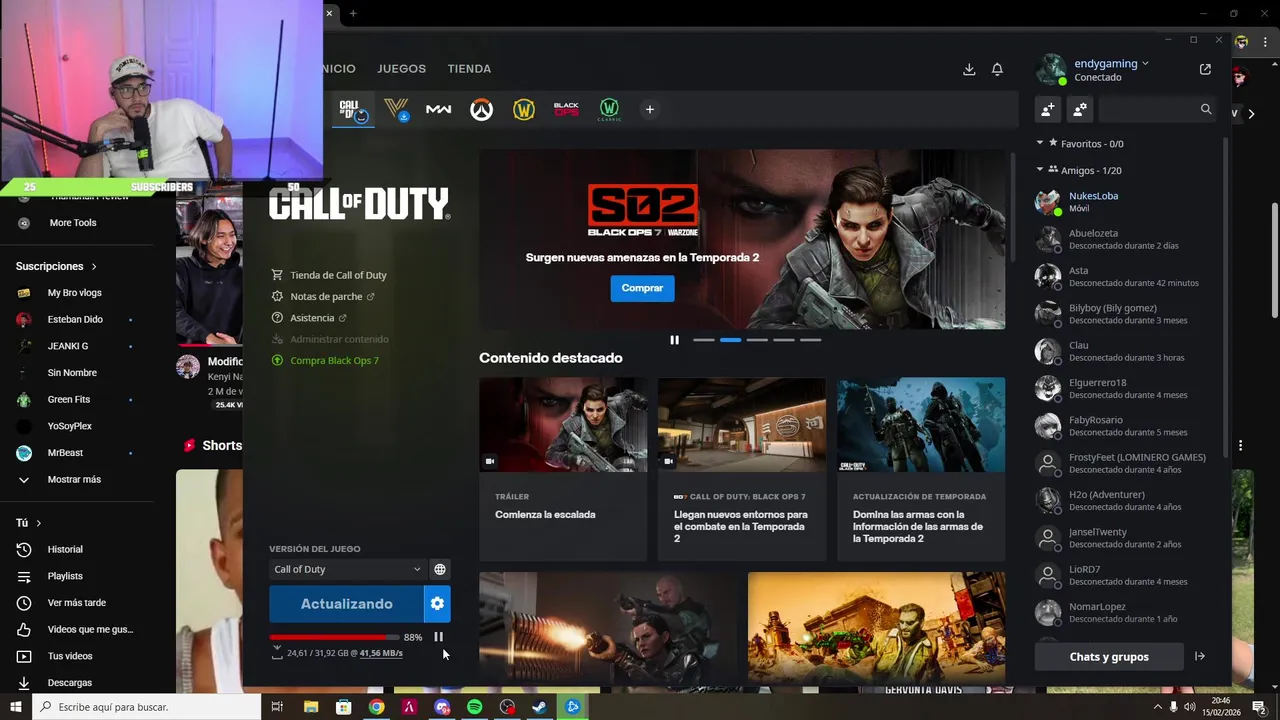Open the Season 2 weapons info card thumbnail
The image size is (1280, 720).
921,425
